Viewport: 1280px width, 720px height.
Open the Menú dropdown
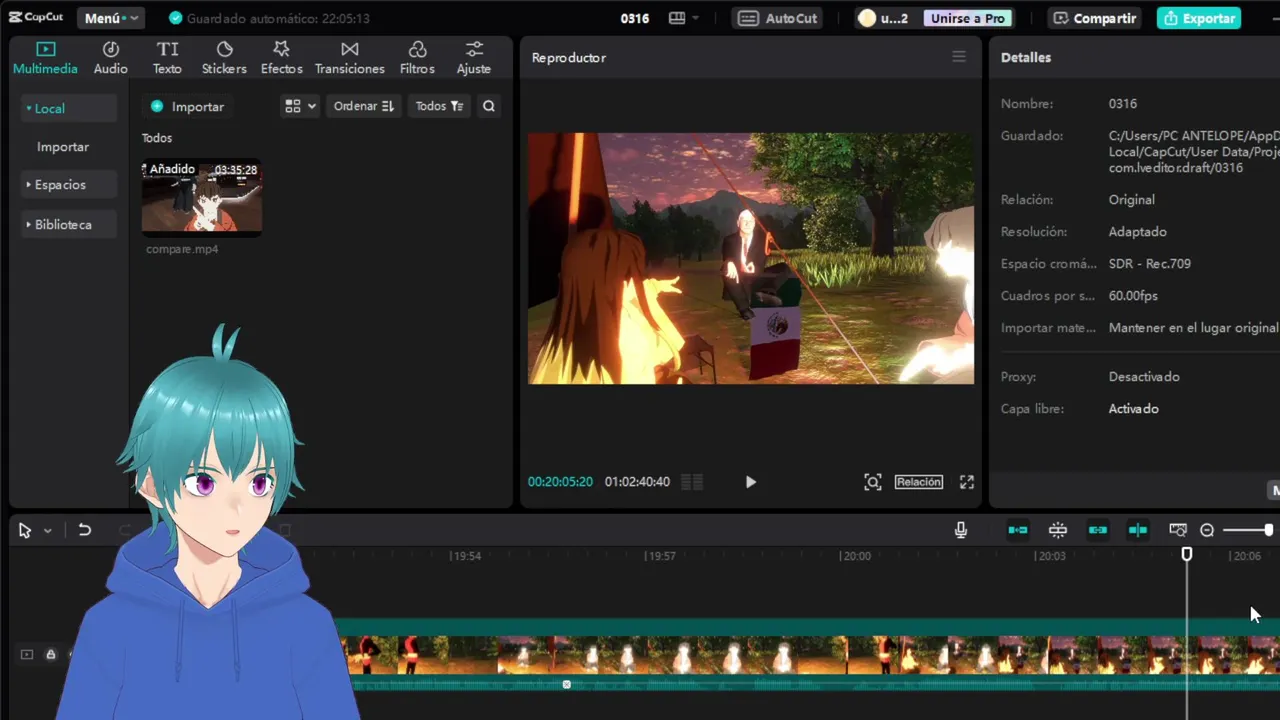[110, 18]
